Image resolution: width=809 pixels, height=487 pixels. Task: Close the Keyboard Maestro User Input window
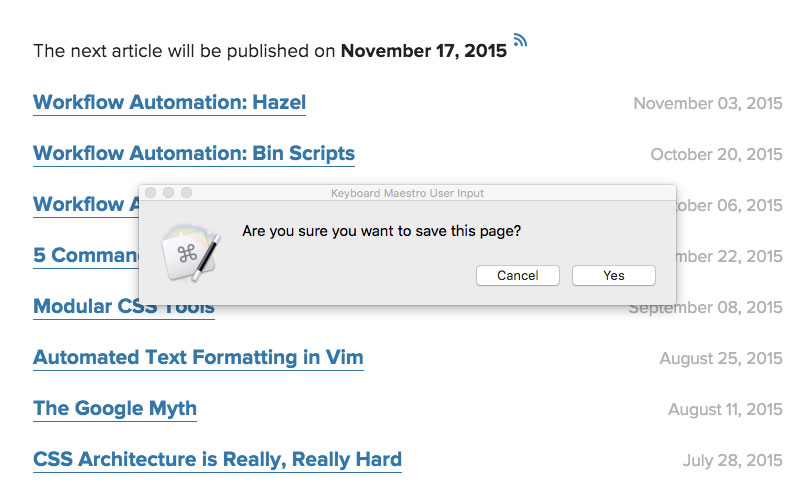151,192
